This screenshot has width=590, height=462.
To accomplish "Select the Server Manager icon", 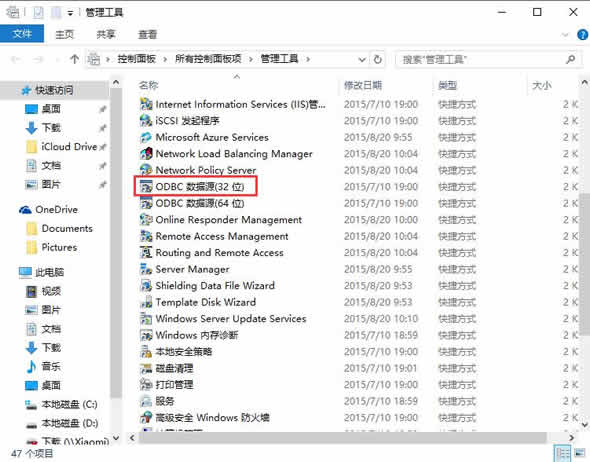I will [x=146, y=269].
